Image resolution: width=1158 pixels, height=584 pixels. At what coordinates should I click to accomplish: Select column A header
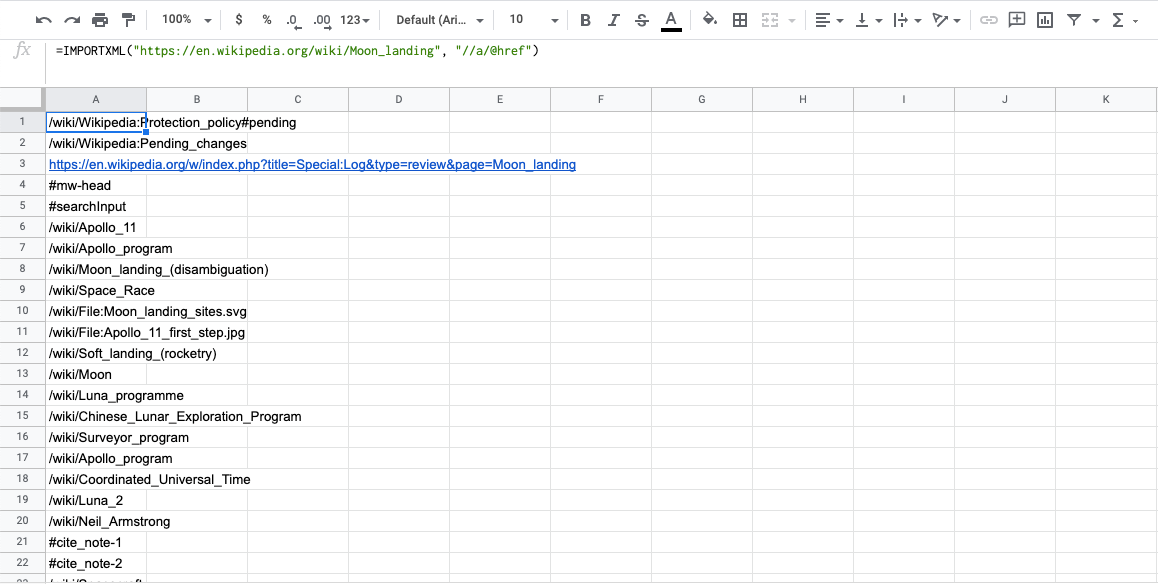[96, 100]
